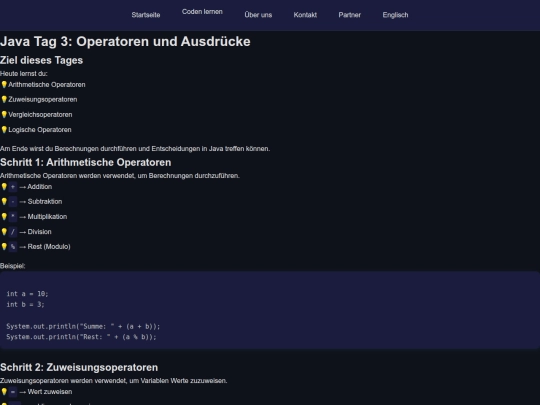Click the sentence starting Am Ende wirst du
The width and height of the screenshot is (540, 405).
[x=135, y=149]
